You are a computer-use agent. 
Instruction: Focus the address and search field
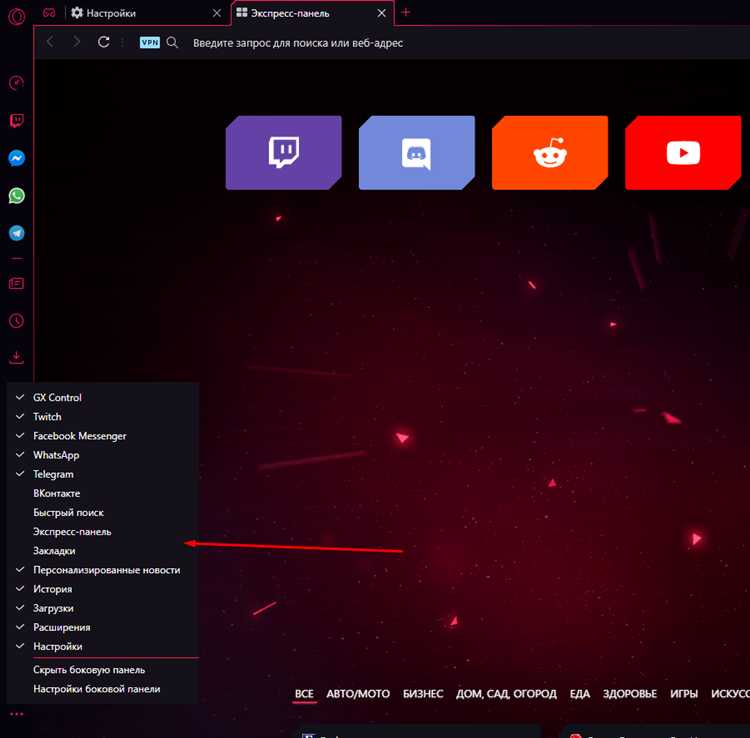tap(298, 43)
